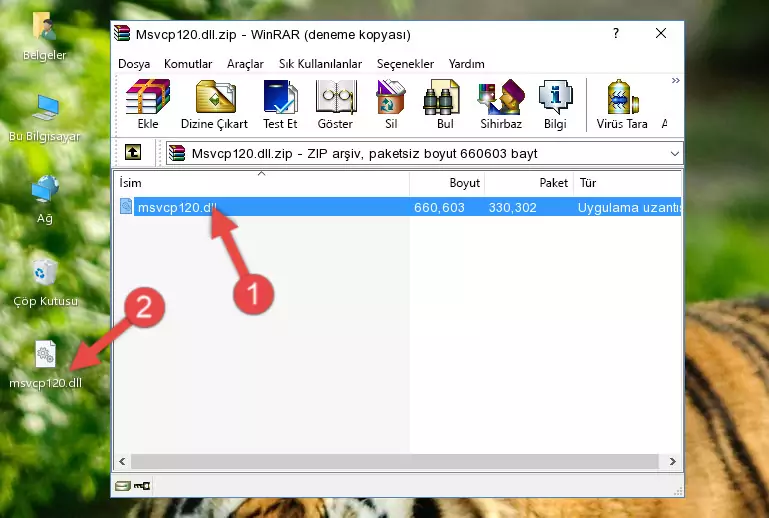Sort by the Tür column header

[x=627, y=182]
